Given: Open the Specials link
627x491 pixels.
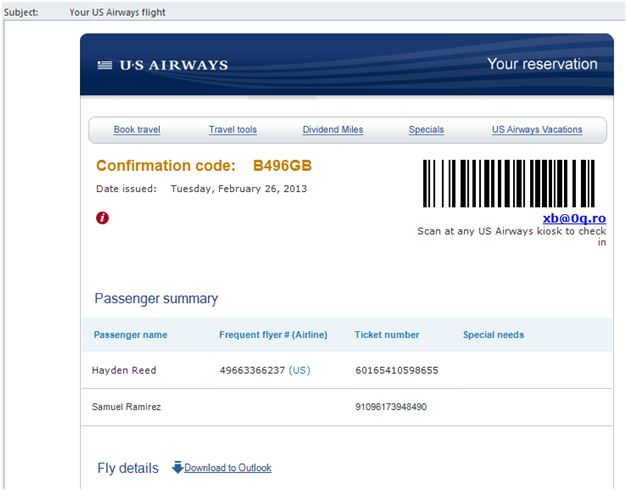Looking at the screenshot, I should click(426, 130).
